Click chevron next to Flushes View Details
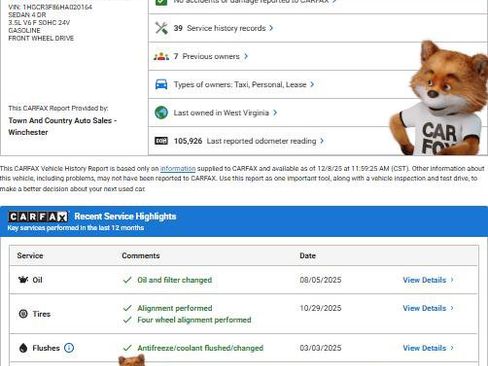The width and height of the screenshot is (488, 366). [452, 348]
